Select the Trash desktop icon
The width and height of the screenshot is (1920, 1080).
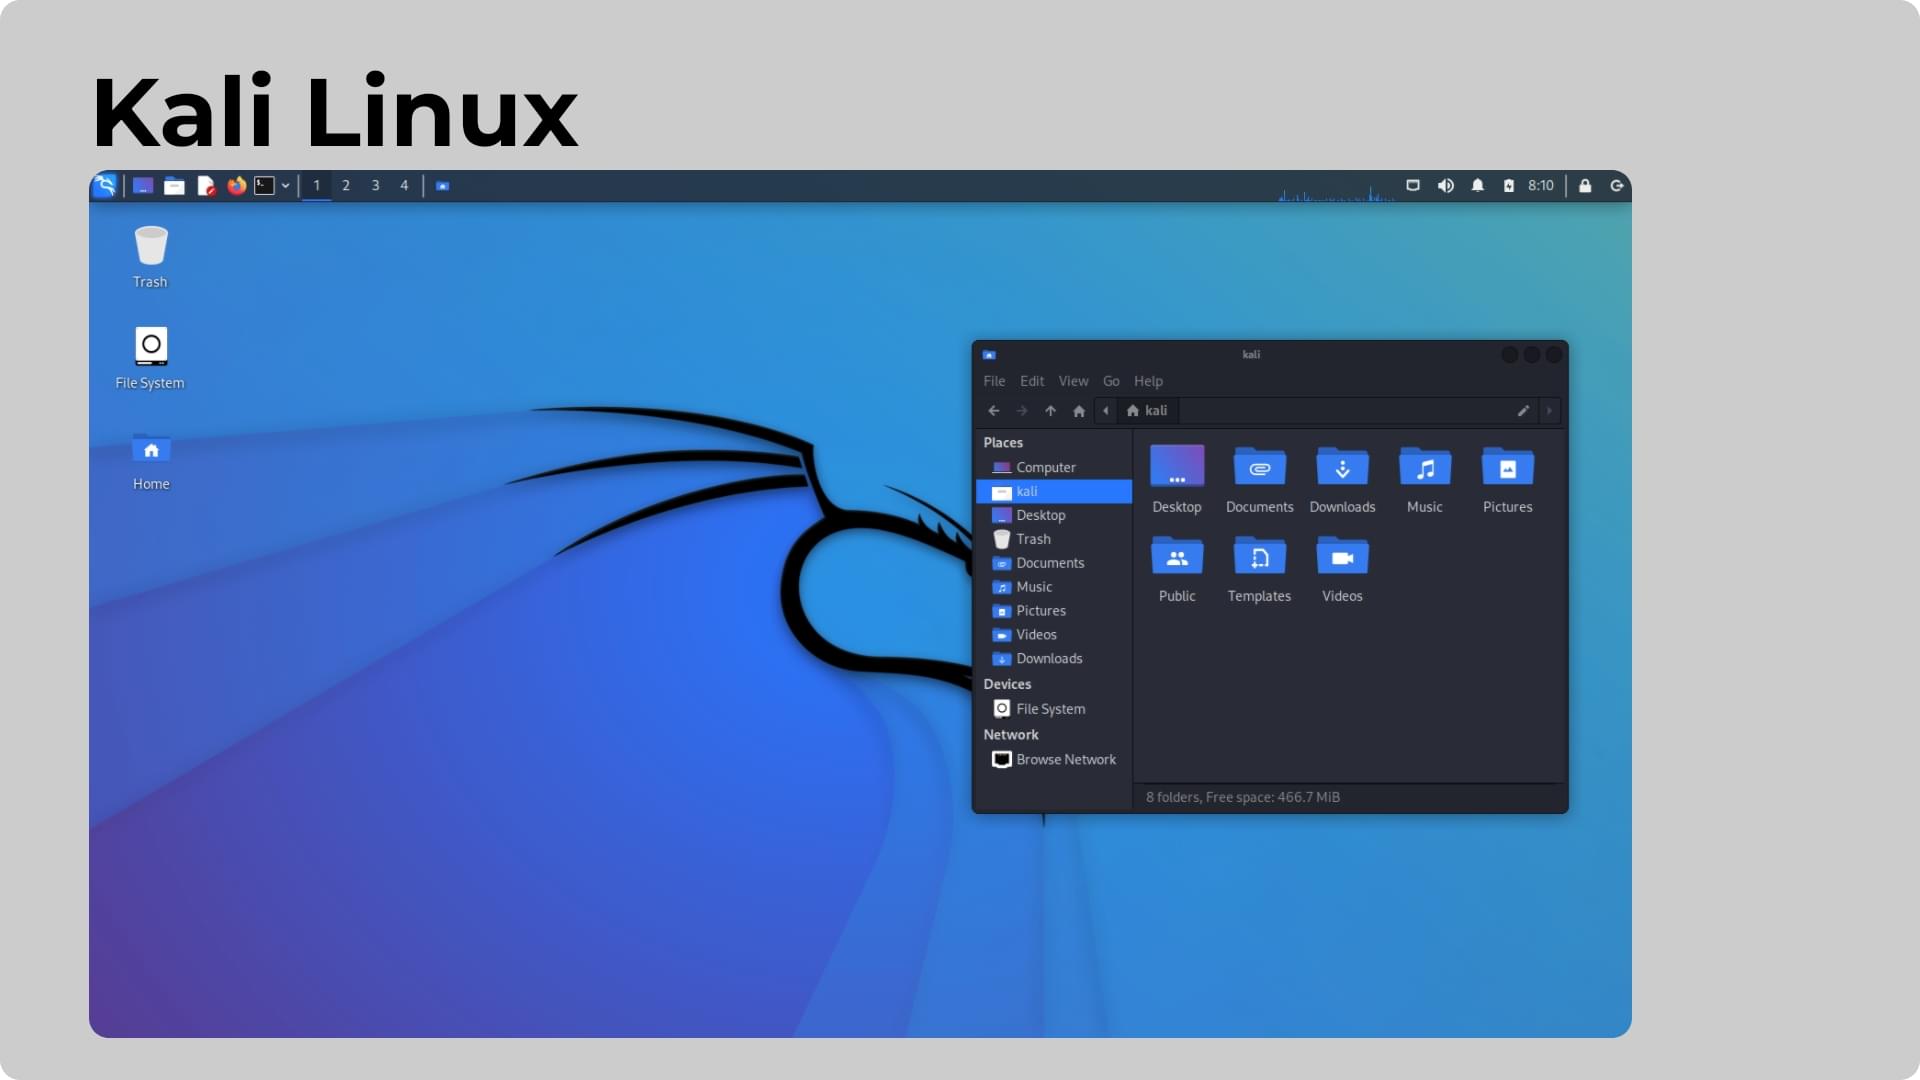tap(151, 257)
